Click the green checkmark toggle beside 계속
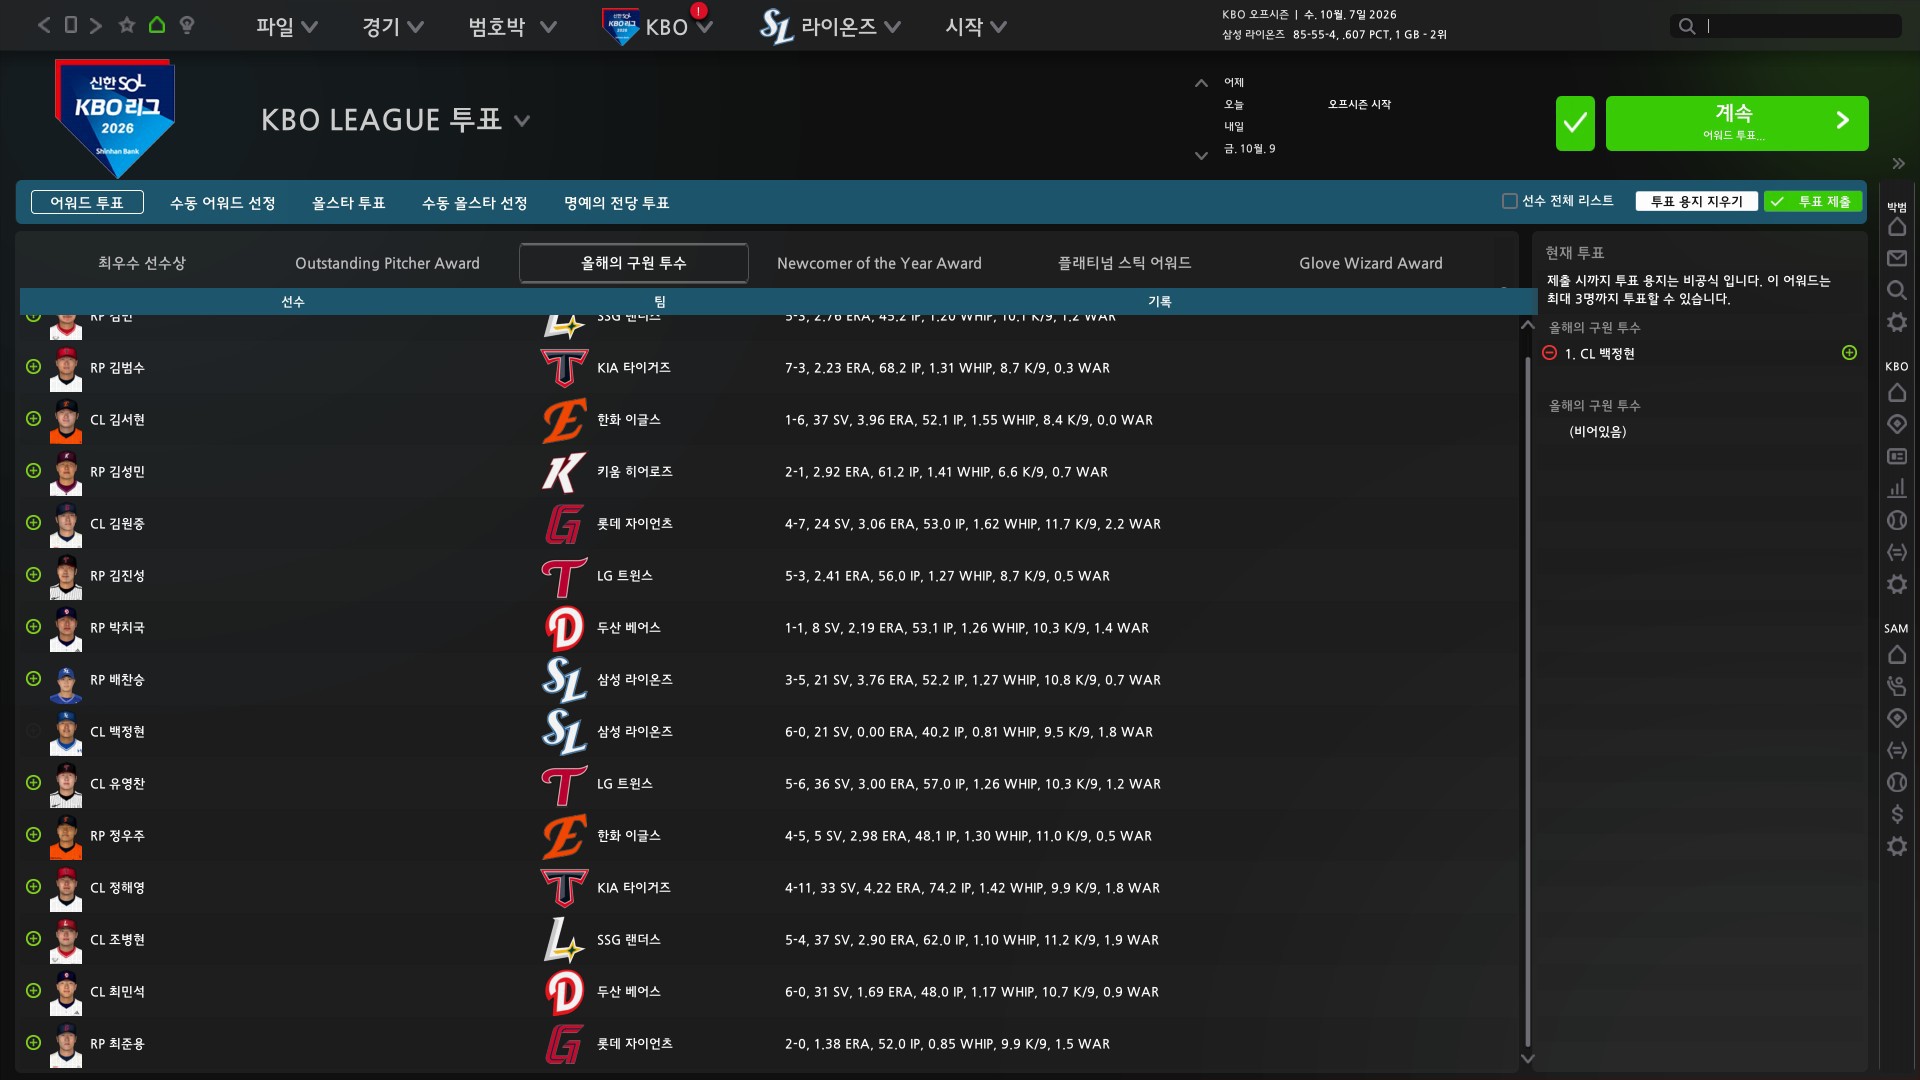 [1574, 123]
